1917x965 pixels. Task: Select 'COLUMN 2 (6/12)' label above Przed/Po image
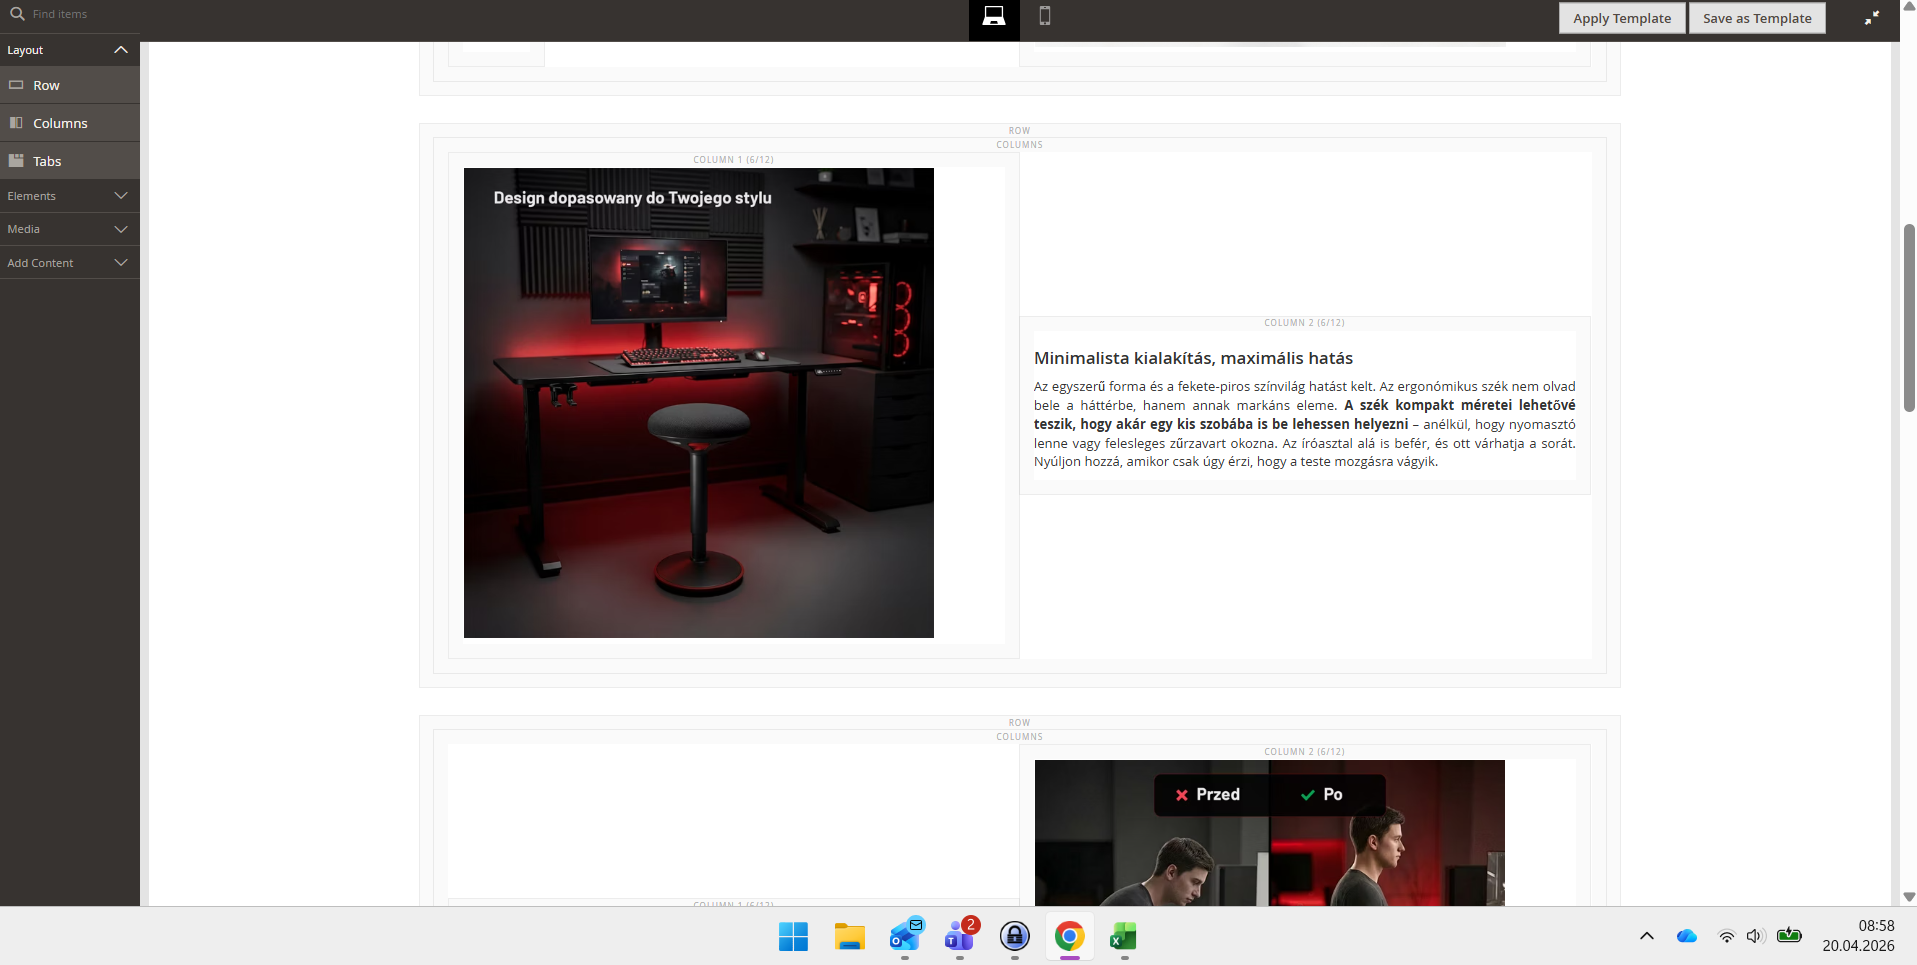(x=1304, y=752)
